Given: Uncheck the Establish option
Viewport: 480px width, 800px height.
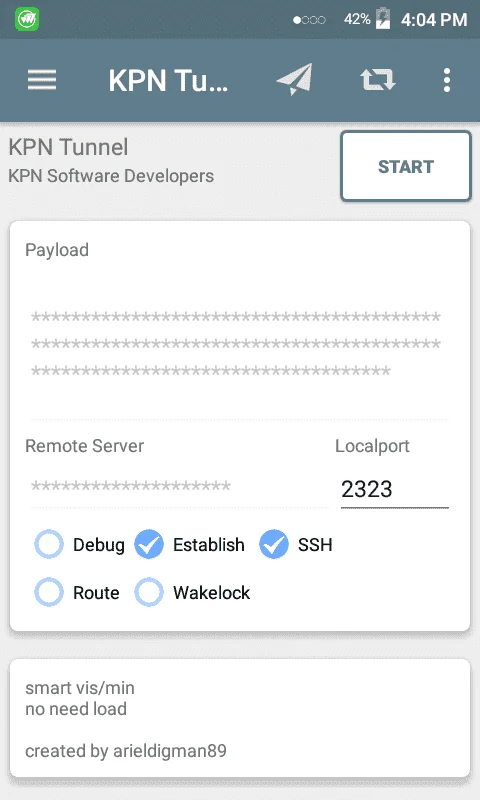Looking at the screenshot, I should point(189,544).
